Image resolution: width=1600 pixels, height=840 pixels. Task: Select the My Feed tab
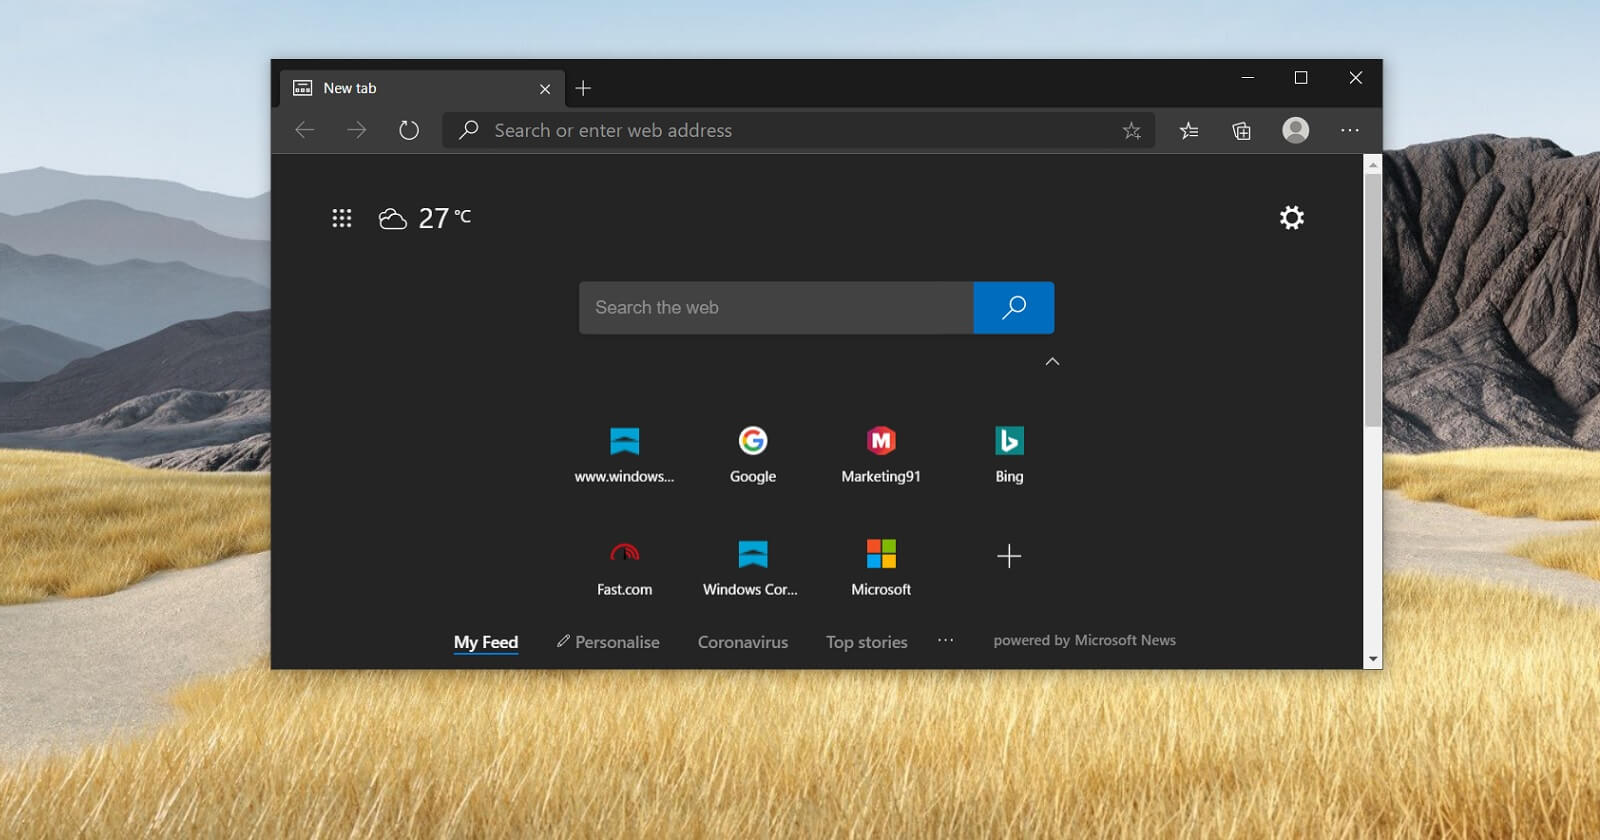(x=486, y=643)
